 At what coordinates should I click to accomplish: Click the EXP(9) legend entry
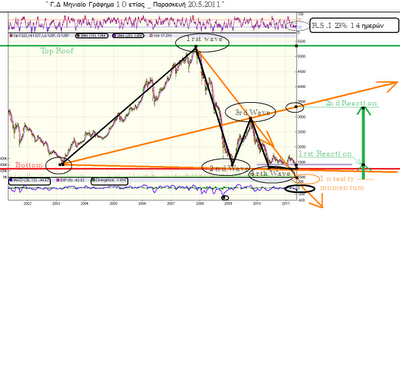[x=71, y=180]
